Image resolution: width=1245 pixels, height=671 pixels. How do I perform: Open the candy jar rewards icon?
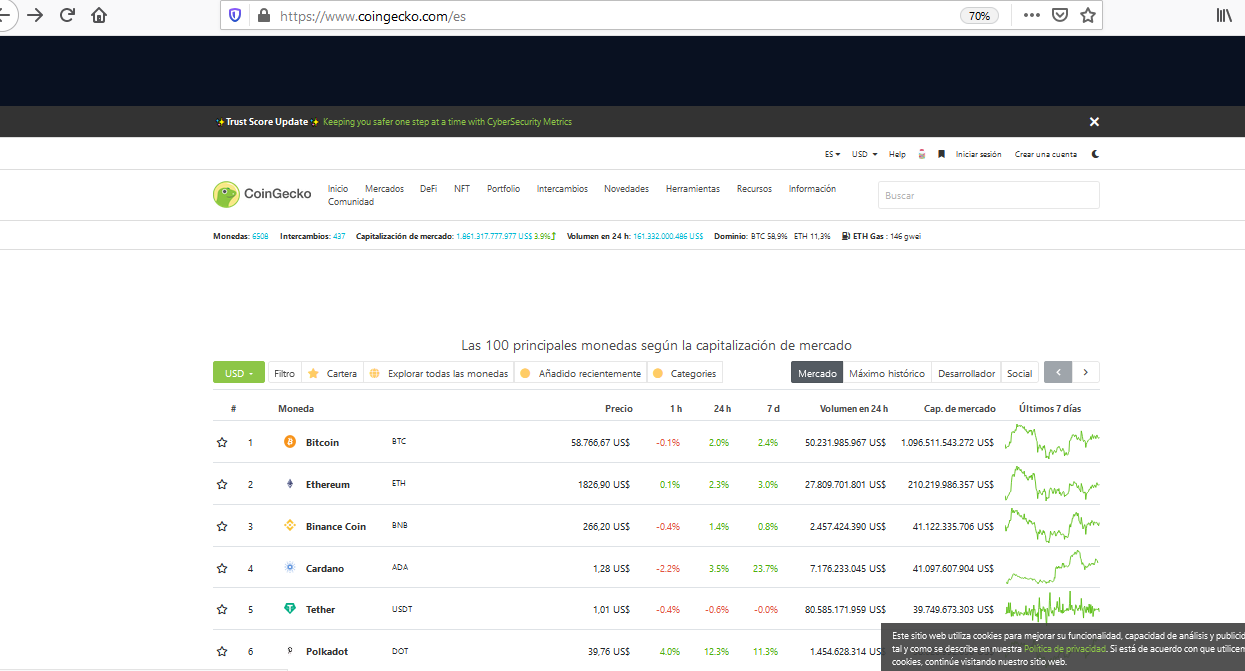point(922,154)
